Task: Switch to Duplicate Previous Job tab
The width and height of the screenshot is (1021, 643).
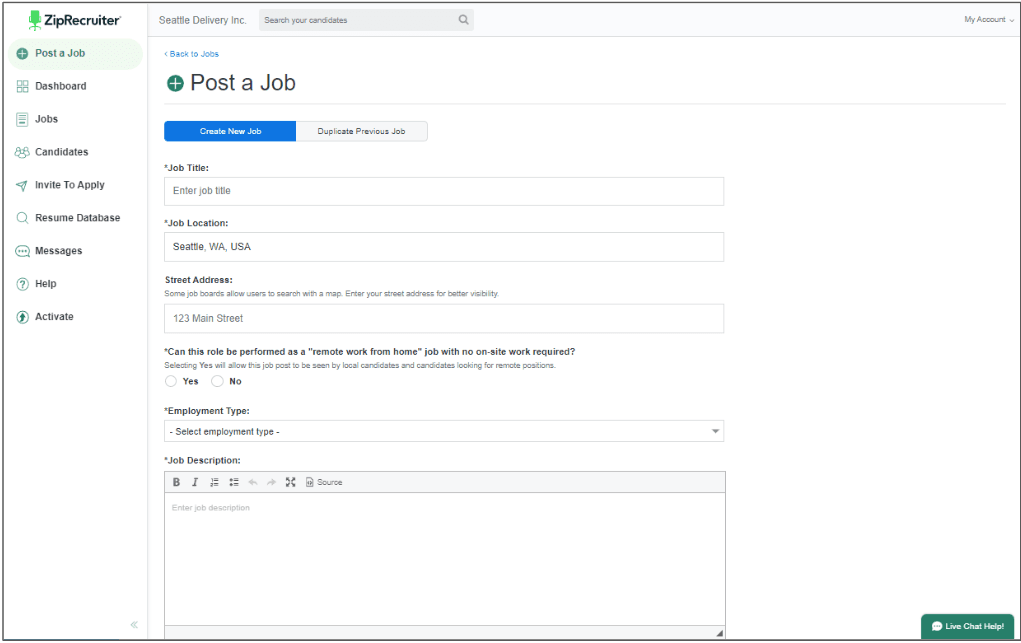Action: pos(361,131)
